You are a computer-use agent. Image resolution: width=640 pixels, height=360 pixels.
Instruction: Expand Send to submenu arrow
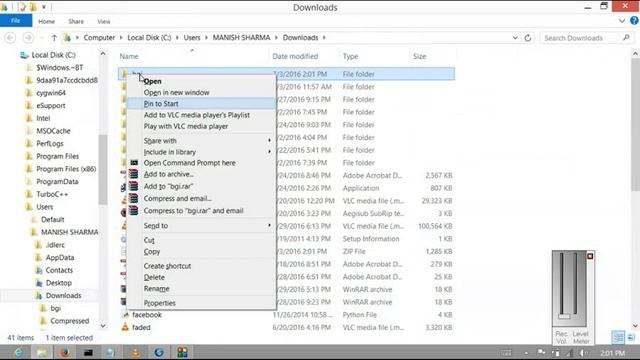pos(269,225)
